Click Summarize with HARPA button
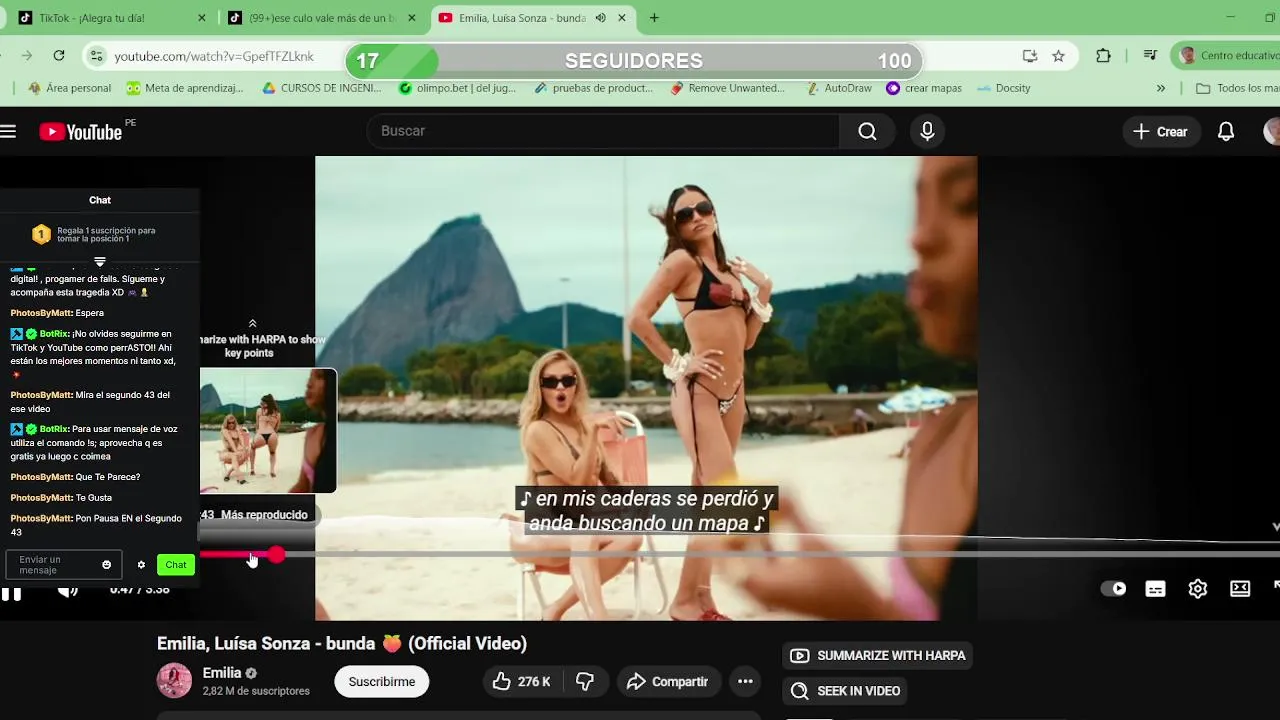The width and height of the screenshot is (1280, 720). pos(877,656)
